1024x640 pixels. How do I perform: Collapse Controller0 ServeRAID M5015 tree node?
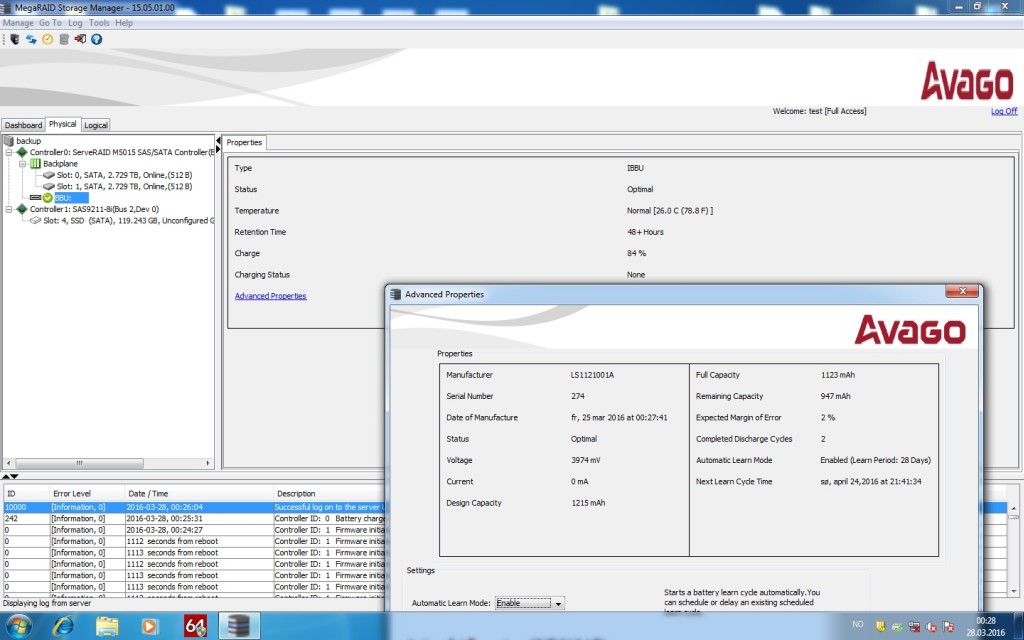pos(9,152)
